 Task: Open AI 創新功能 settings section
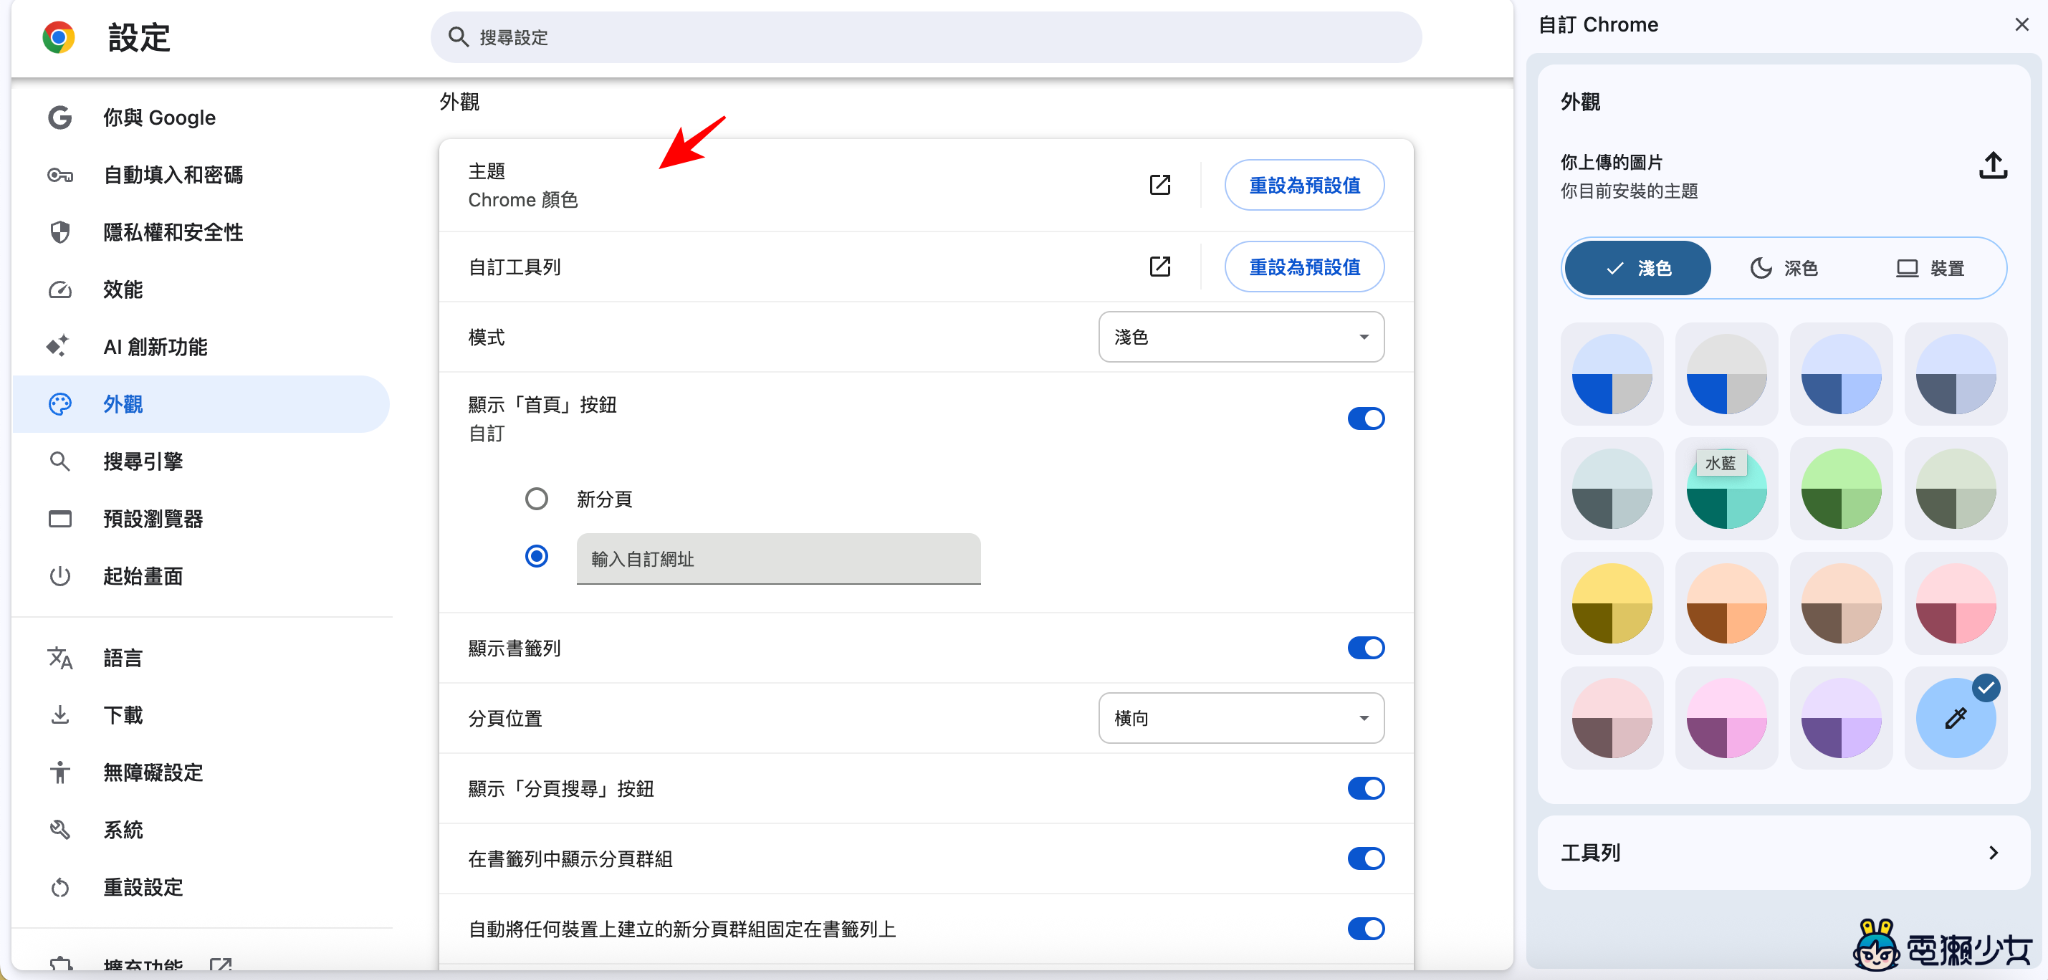pyautogui.click(x=201, y=347)
